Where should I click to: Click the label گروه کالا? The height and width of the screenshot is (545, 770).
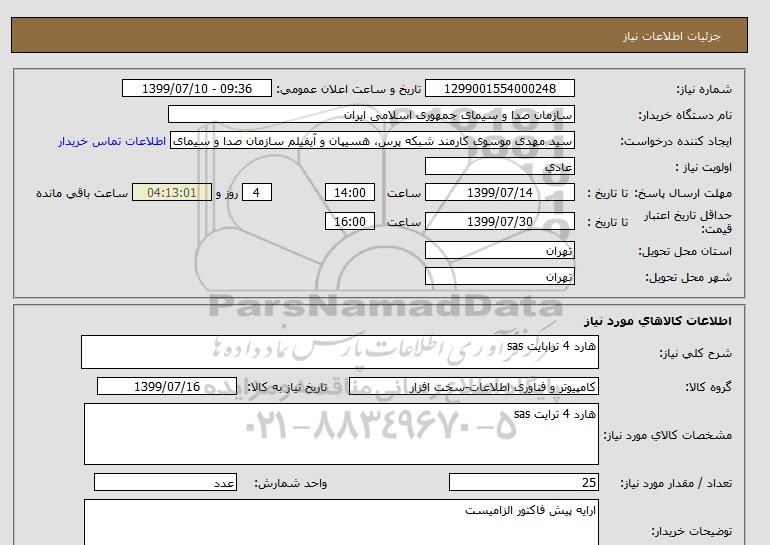(708, 387)
